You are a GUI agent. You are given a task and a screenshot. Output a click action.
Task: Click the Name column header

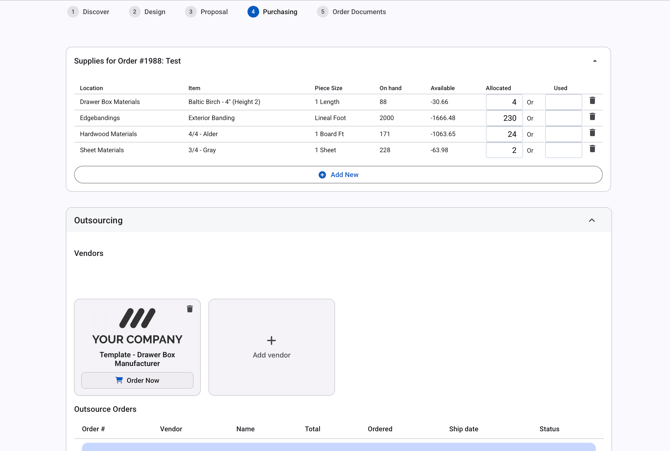tap(245, 429)
